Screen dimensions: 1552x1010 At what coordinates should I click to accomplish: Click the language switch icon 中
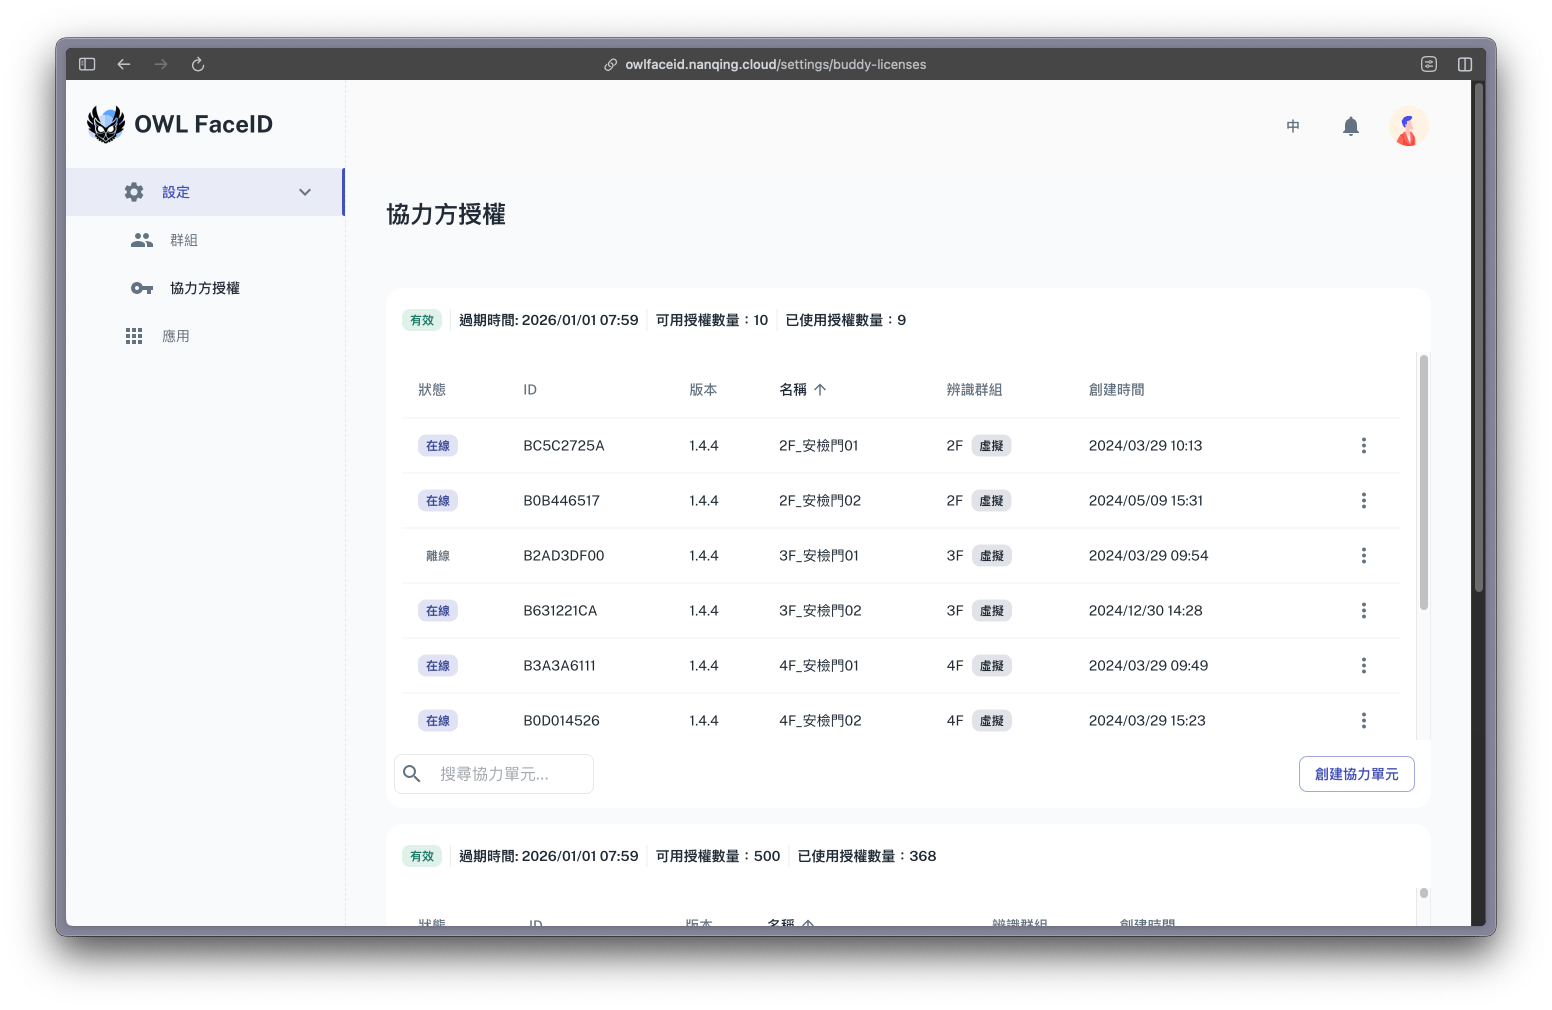(1293, 126)
